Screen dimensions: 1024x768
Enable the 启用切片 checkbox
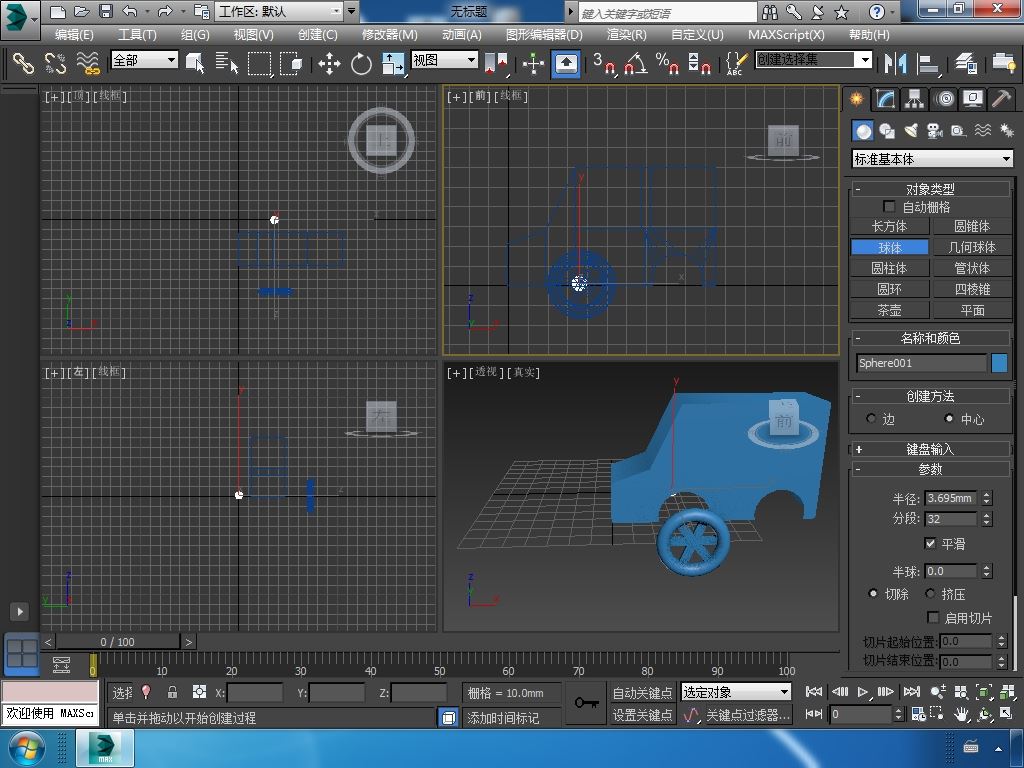[x=933, y=617]
